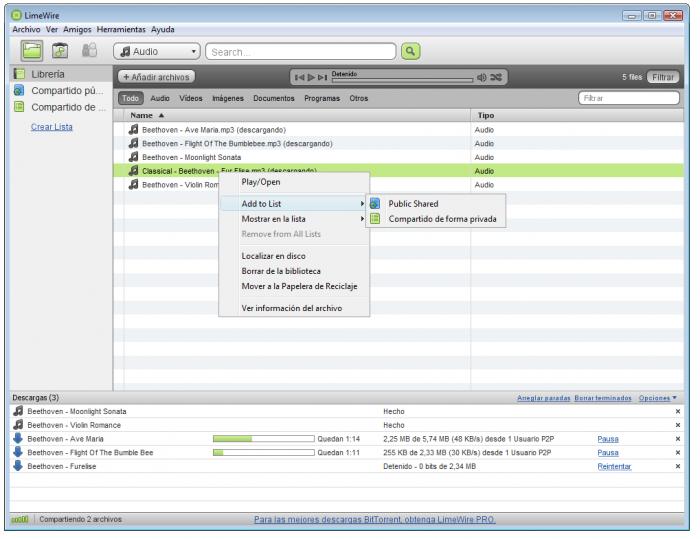The height and width of the screenshot is (539, 700).
Task: Click the Compartido público sidebar icon
Action: click(19, 90)
